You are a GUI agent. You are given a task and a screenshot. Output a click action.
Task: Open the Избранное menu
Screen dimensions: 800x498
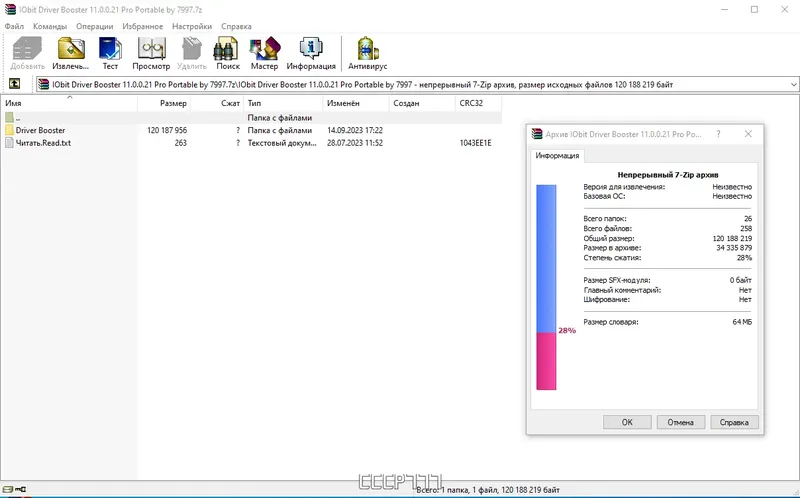[x=143, y=26]
